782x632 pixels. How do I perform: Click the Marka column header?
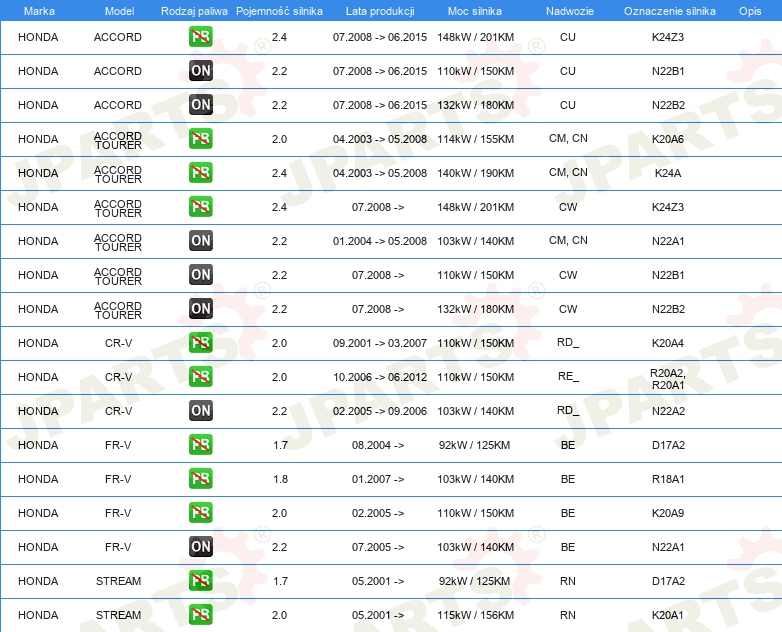[x=39, y=11]
